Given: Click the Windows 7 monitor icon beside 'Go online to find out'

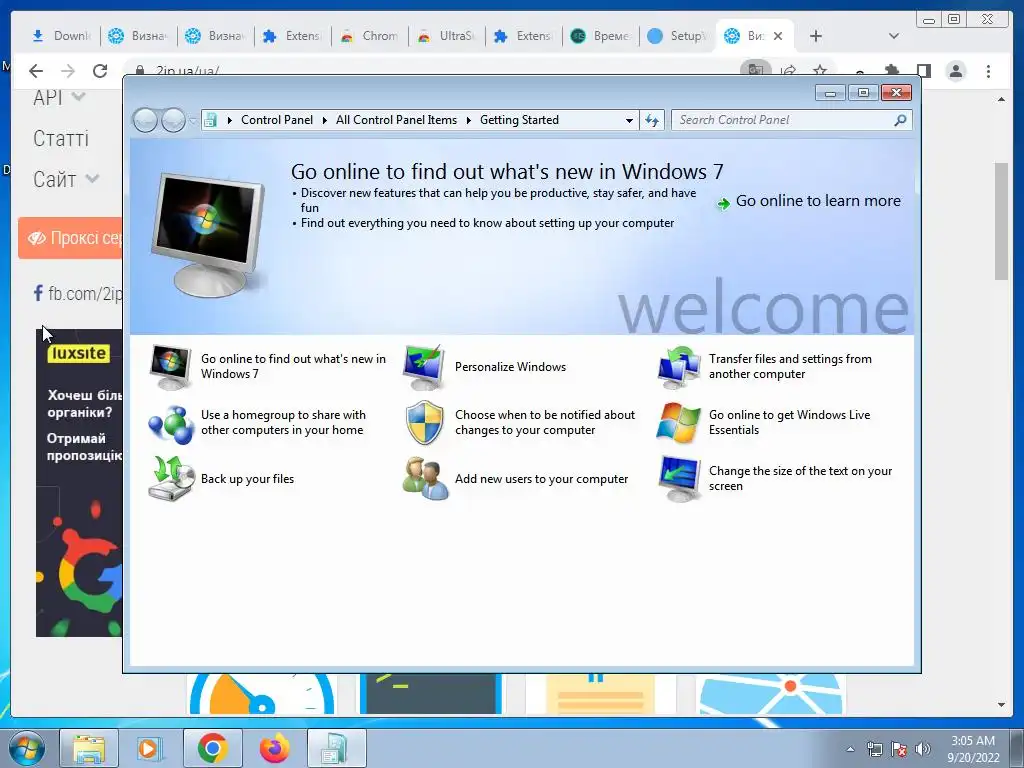Looking at the screenshot, I should [170, 367].
